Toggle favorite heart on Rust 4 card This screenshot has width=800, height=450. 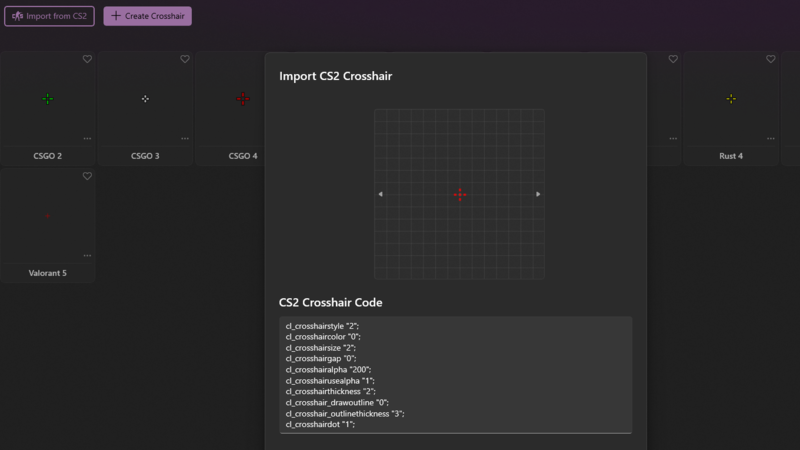(x=770, y=59)
